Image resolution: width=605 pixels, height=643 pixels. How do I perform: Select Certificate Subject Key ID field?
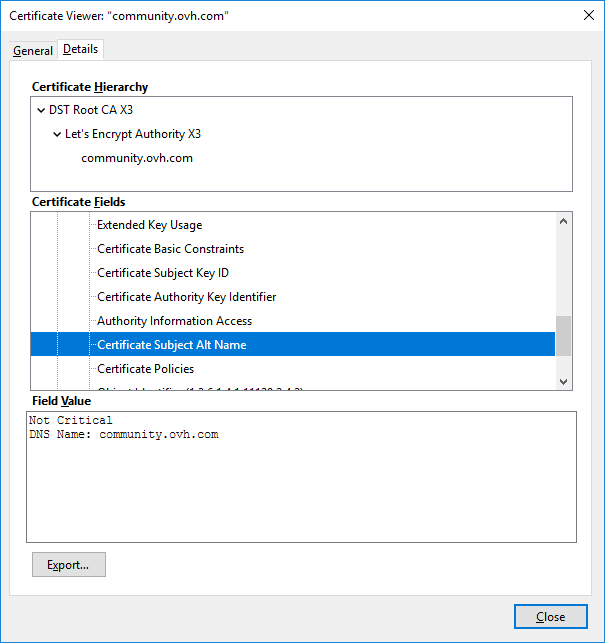[x=163, y=273]
